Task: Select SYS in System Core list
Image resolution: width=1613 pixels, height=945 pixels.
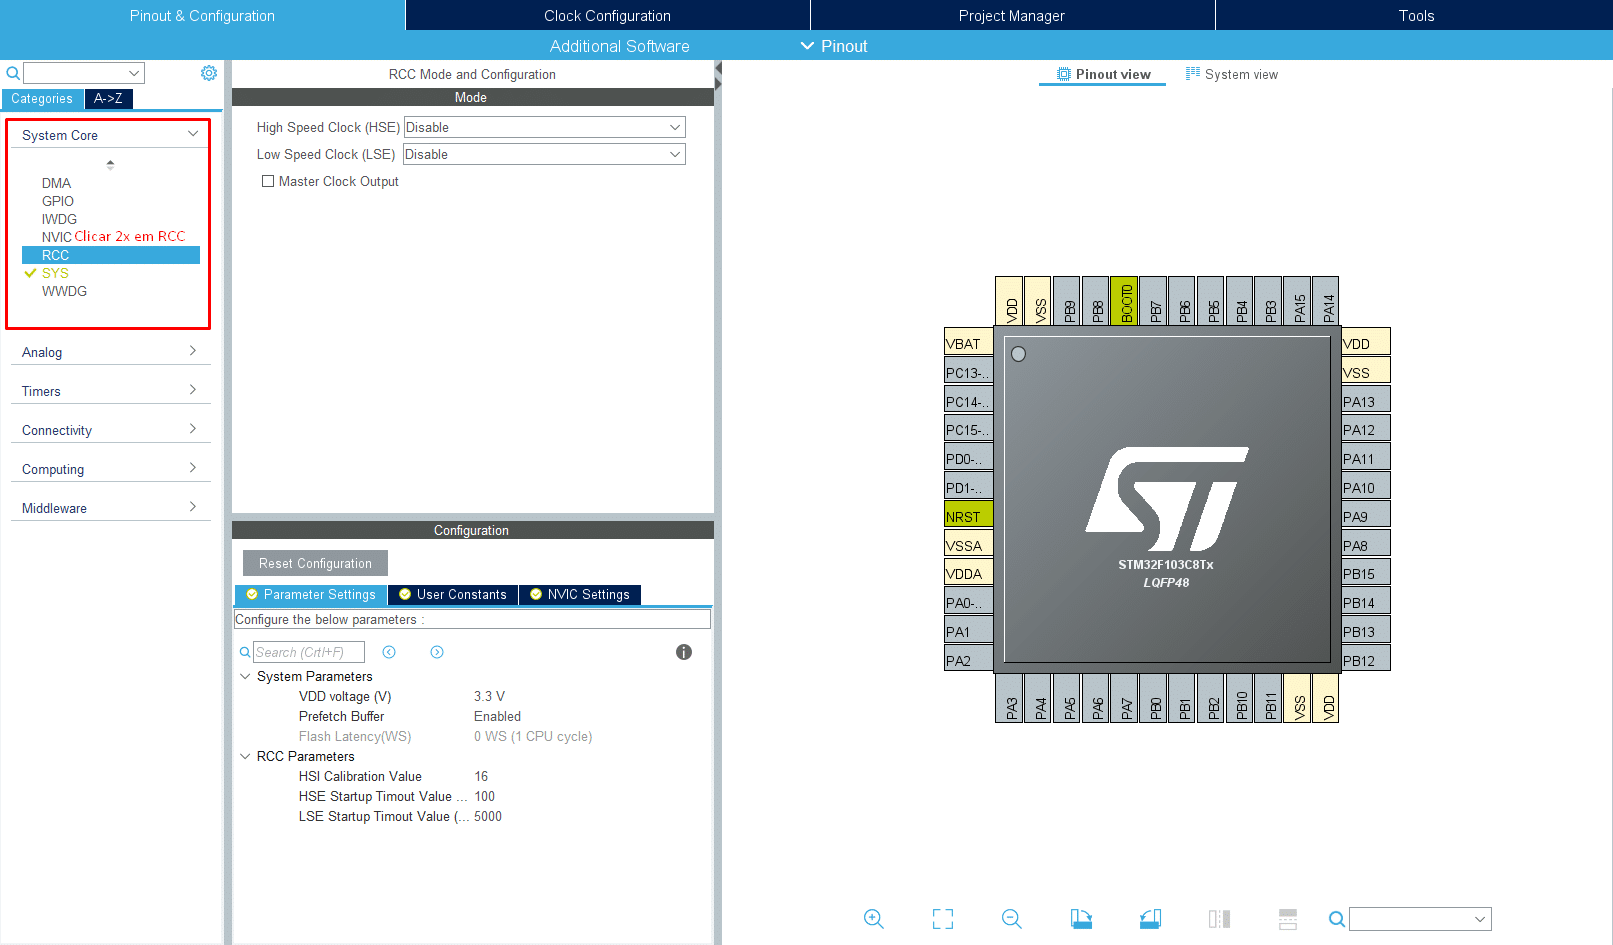Action: 55,273
